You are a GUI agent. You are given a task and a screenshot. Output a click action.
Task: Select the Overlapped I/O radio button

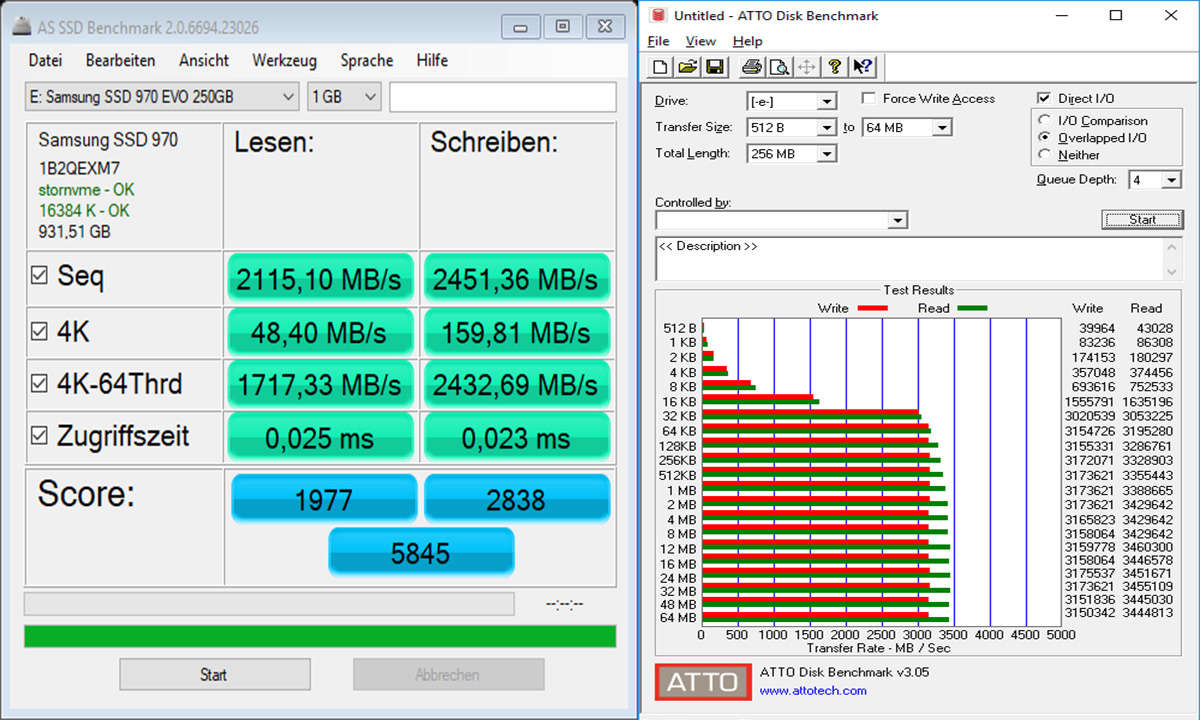[x=1046, y=137]
